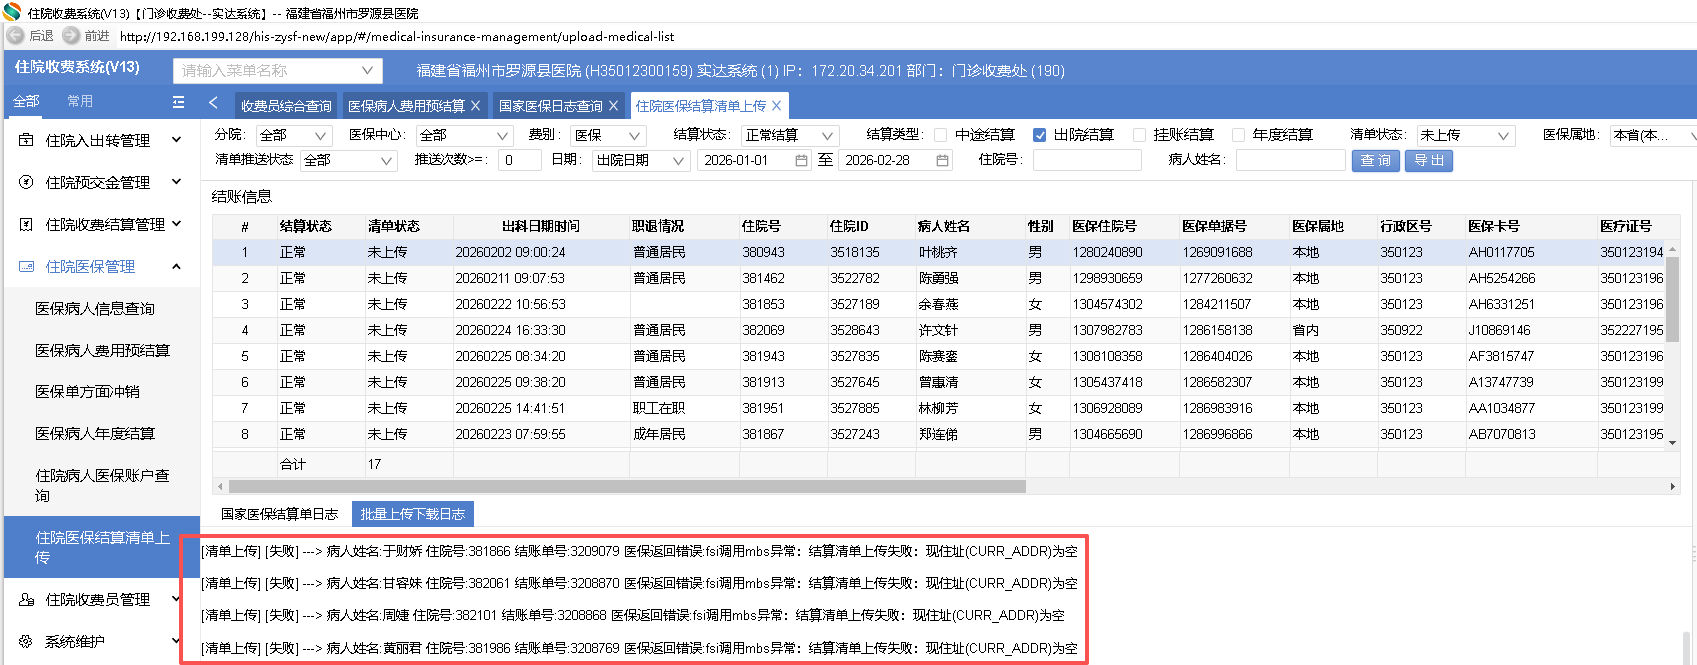Screen dimensions: 1697x665
Task: Open the 清单推送状态 dropdown
Action: [x=348, y=160]
